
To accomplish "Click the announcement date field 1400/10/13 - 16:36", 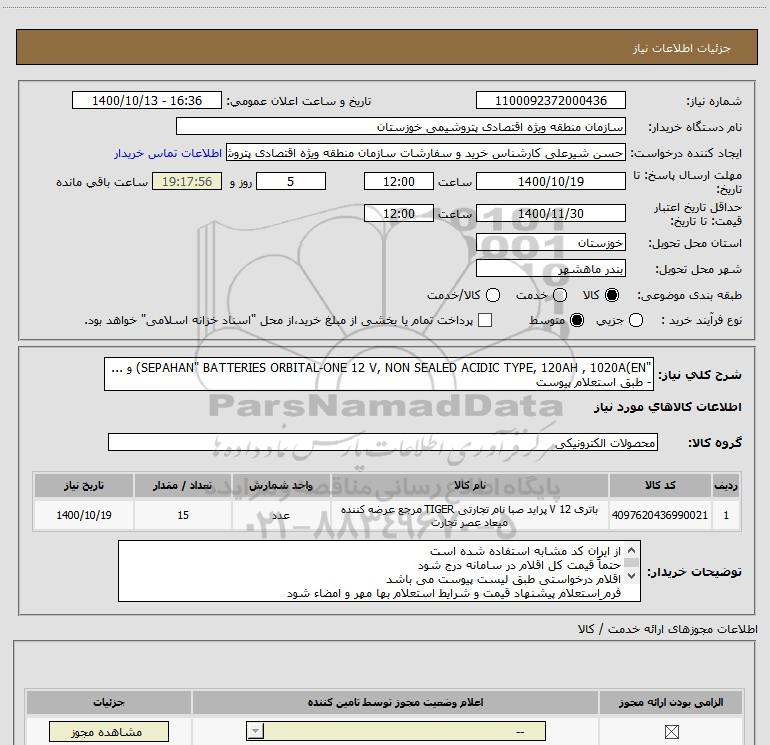I will [x=147, y=100].
